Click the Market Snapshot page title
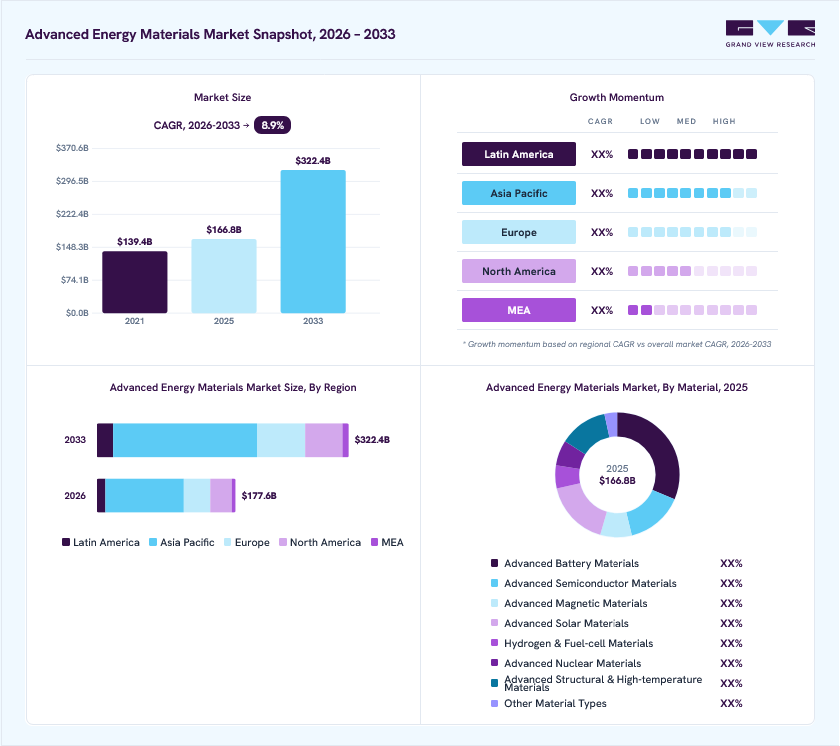 [210, 34]
